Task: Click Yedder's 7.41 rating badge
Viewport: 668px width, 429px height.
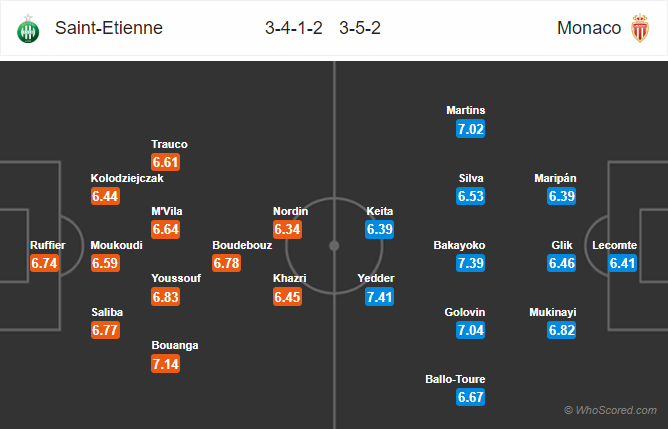Action: (x=380, y=297)
